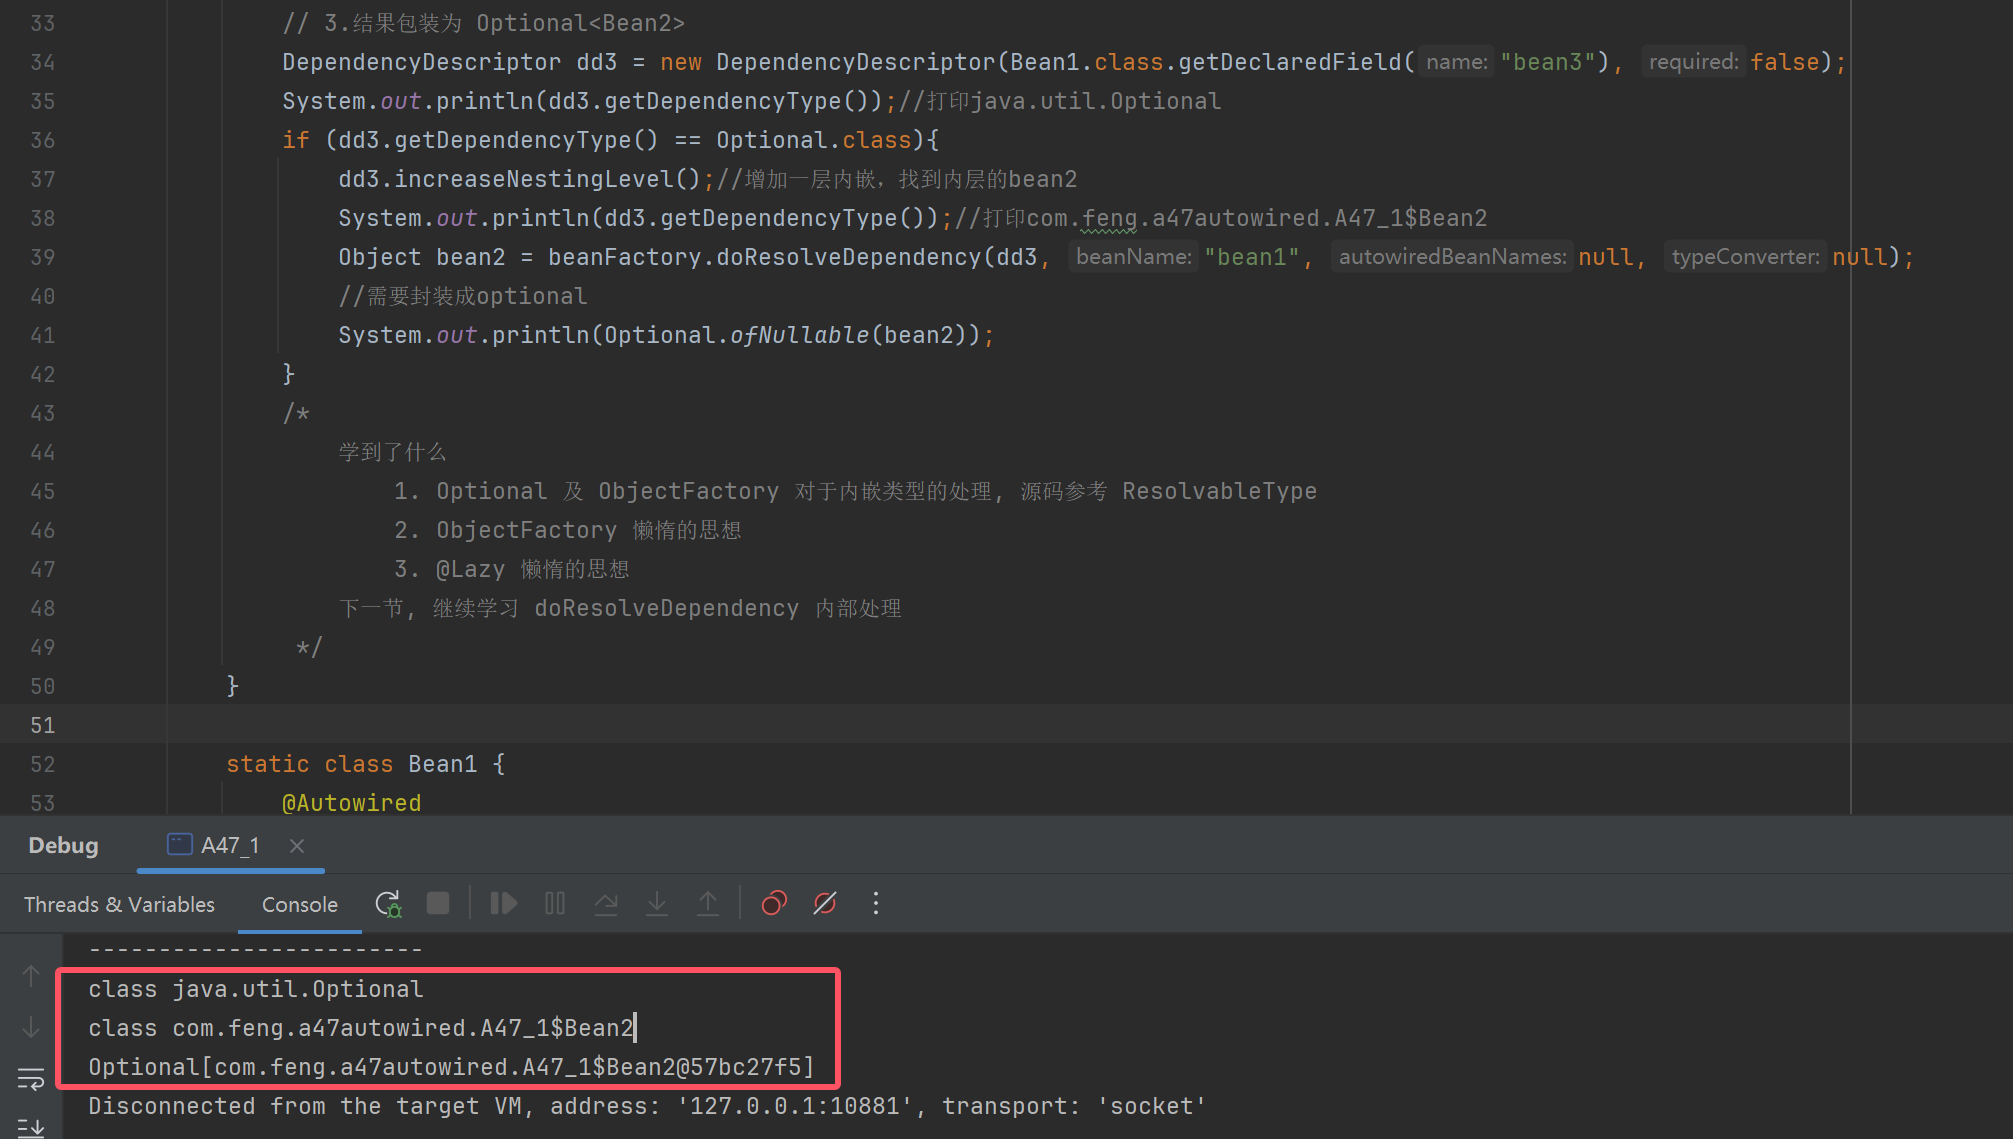Click 'Disconnected from the target VM' line
Viewport: 2013px width, 1139px height.
647,1106
